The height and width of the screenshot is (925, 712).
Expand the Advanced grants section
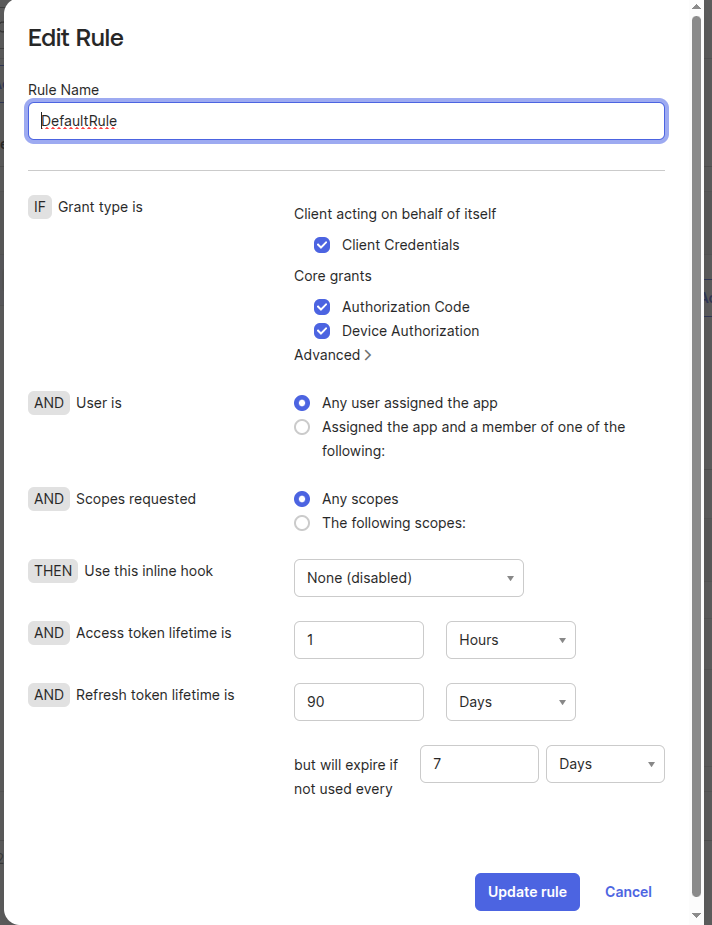(x=333, y=355)
